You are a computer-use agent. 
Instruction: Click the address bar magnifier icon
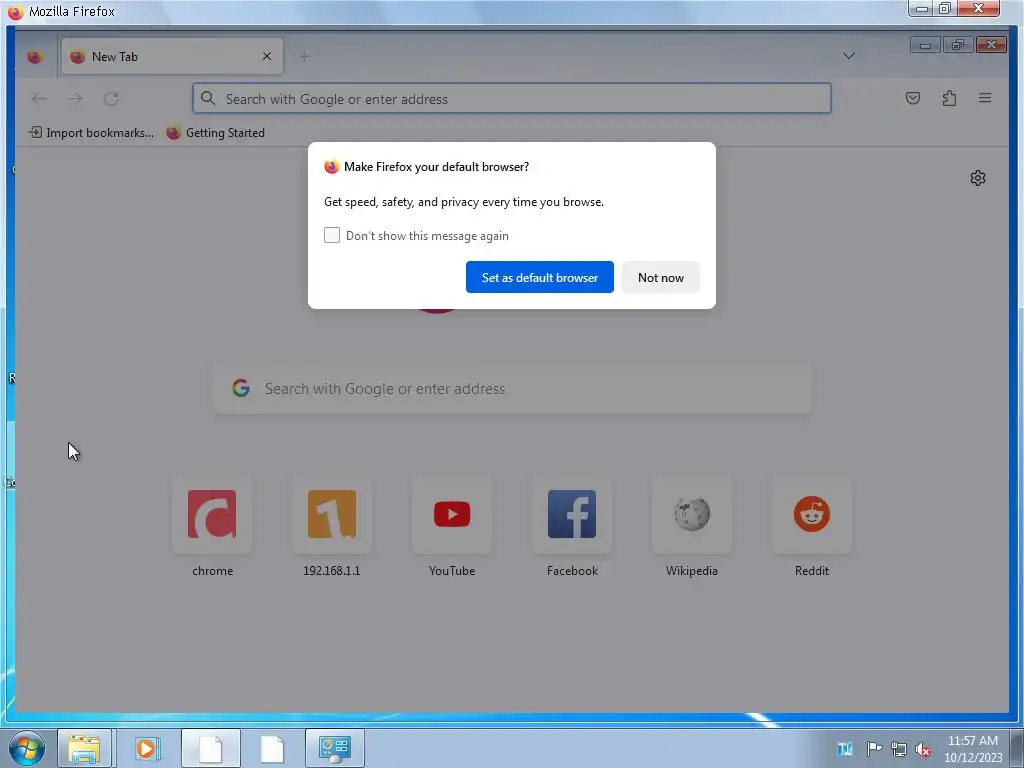pos(208,99)
